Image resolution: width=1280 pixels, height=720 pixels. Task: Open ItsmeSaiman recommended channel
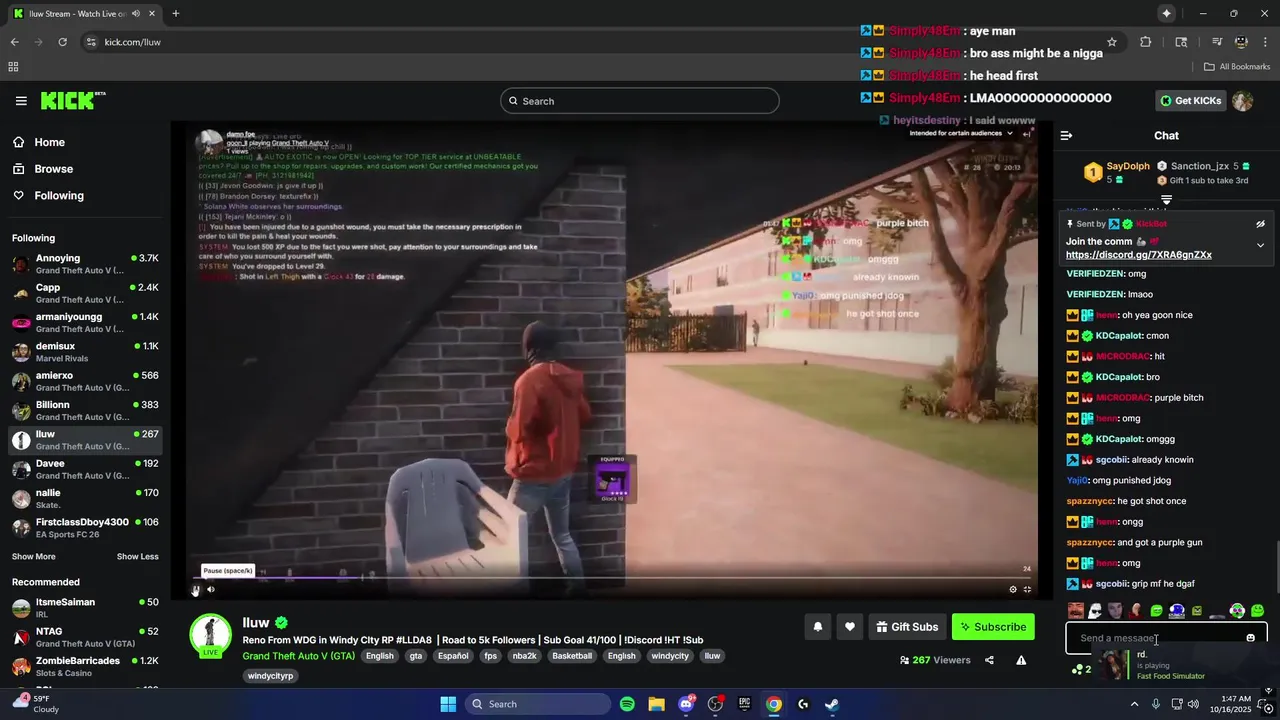click(85, 608)
